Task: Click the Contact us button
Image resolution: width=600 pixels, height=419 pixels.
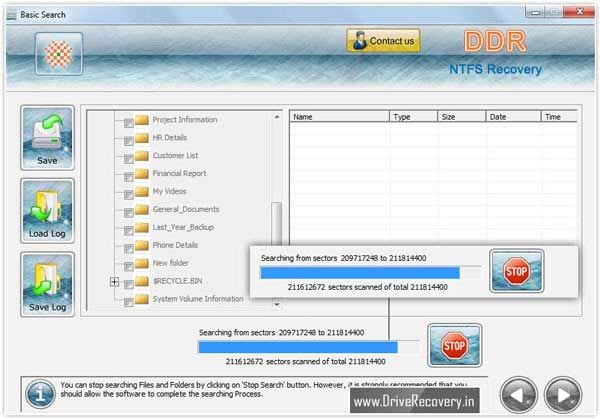Action: click(x=383, y=41)
